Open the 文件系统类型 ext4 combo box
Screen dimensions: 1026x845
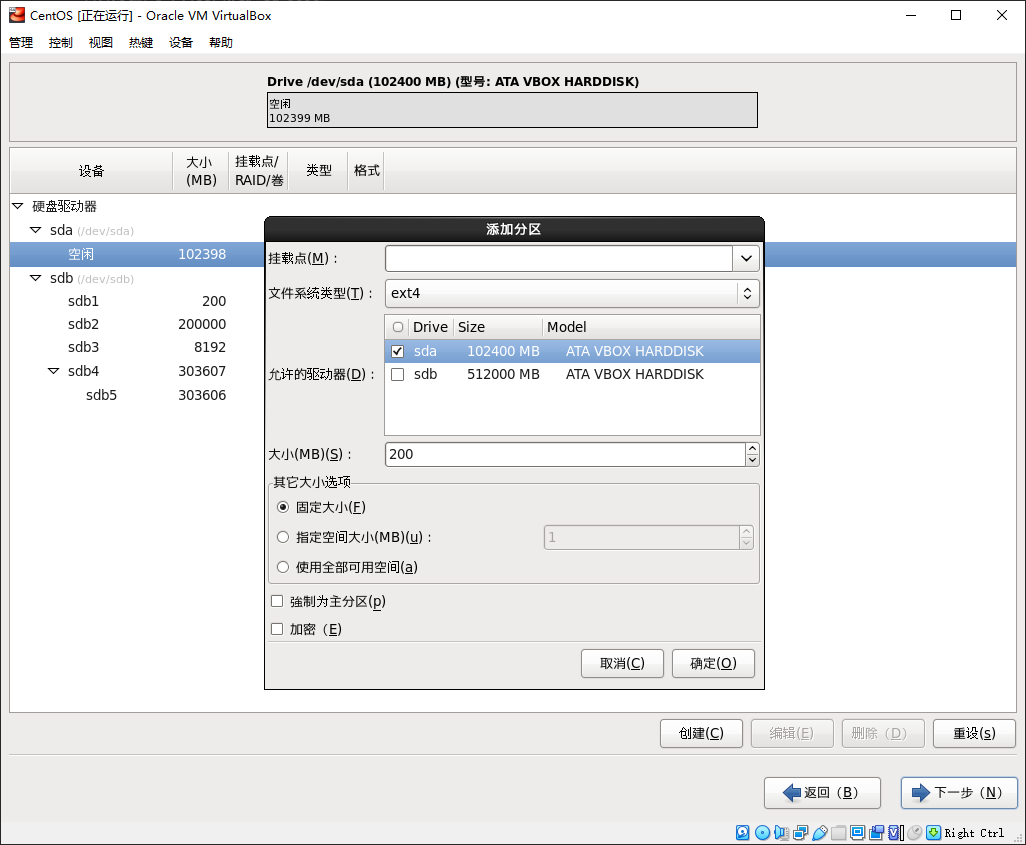click(573, 293)
